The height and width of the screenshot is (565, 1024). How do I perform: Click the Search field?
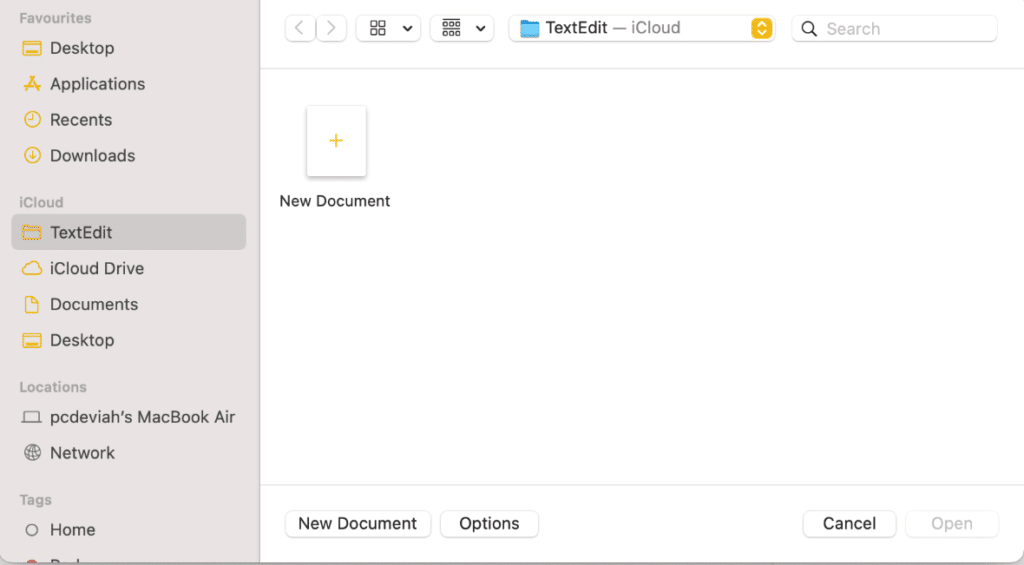905,29
